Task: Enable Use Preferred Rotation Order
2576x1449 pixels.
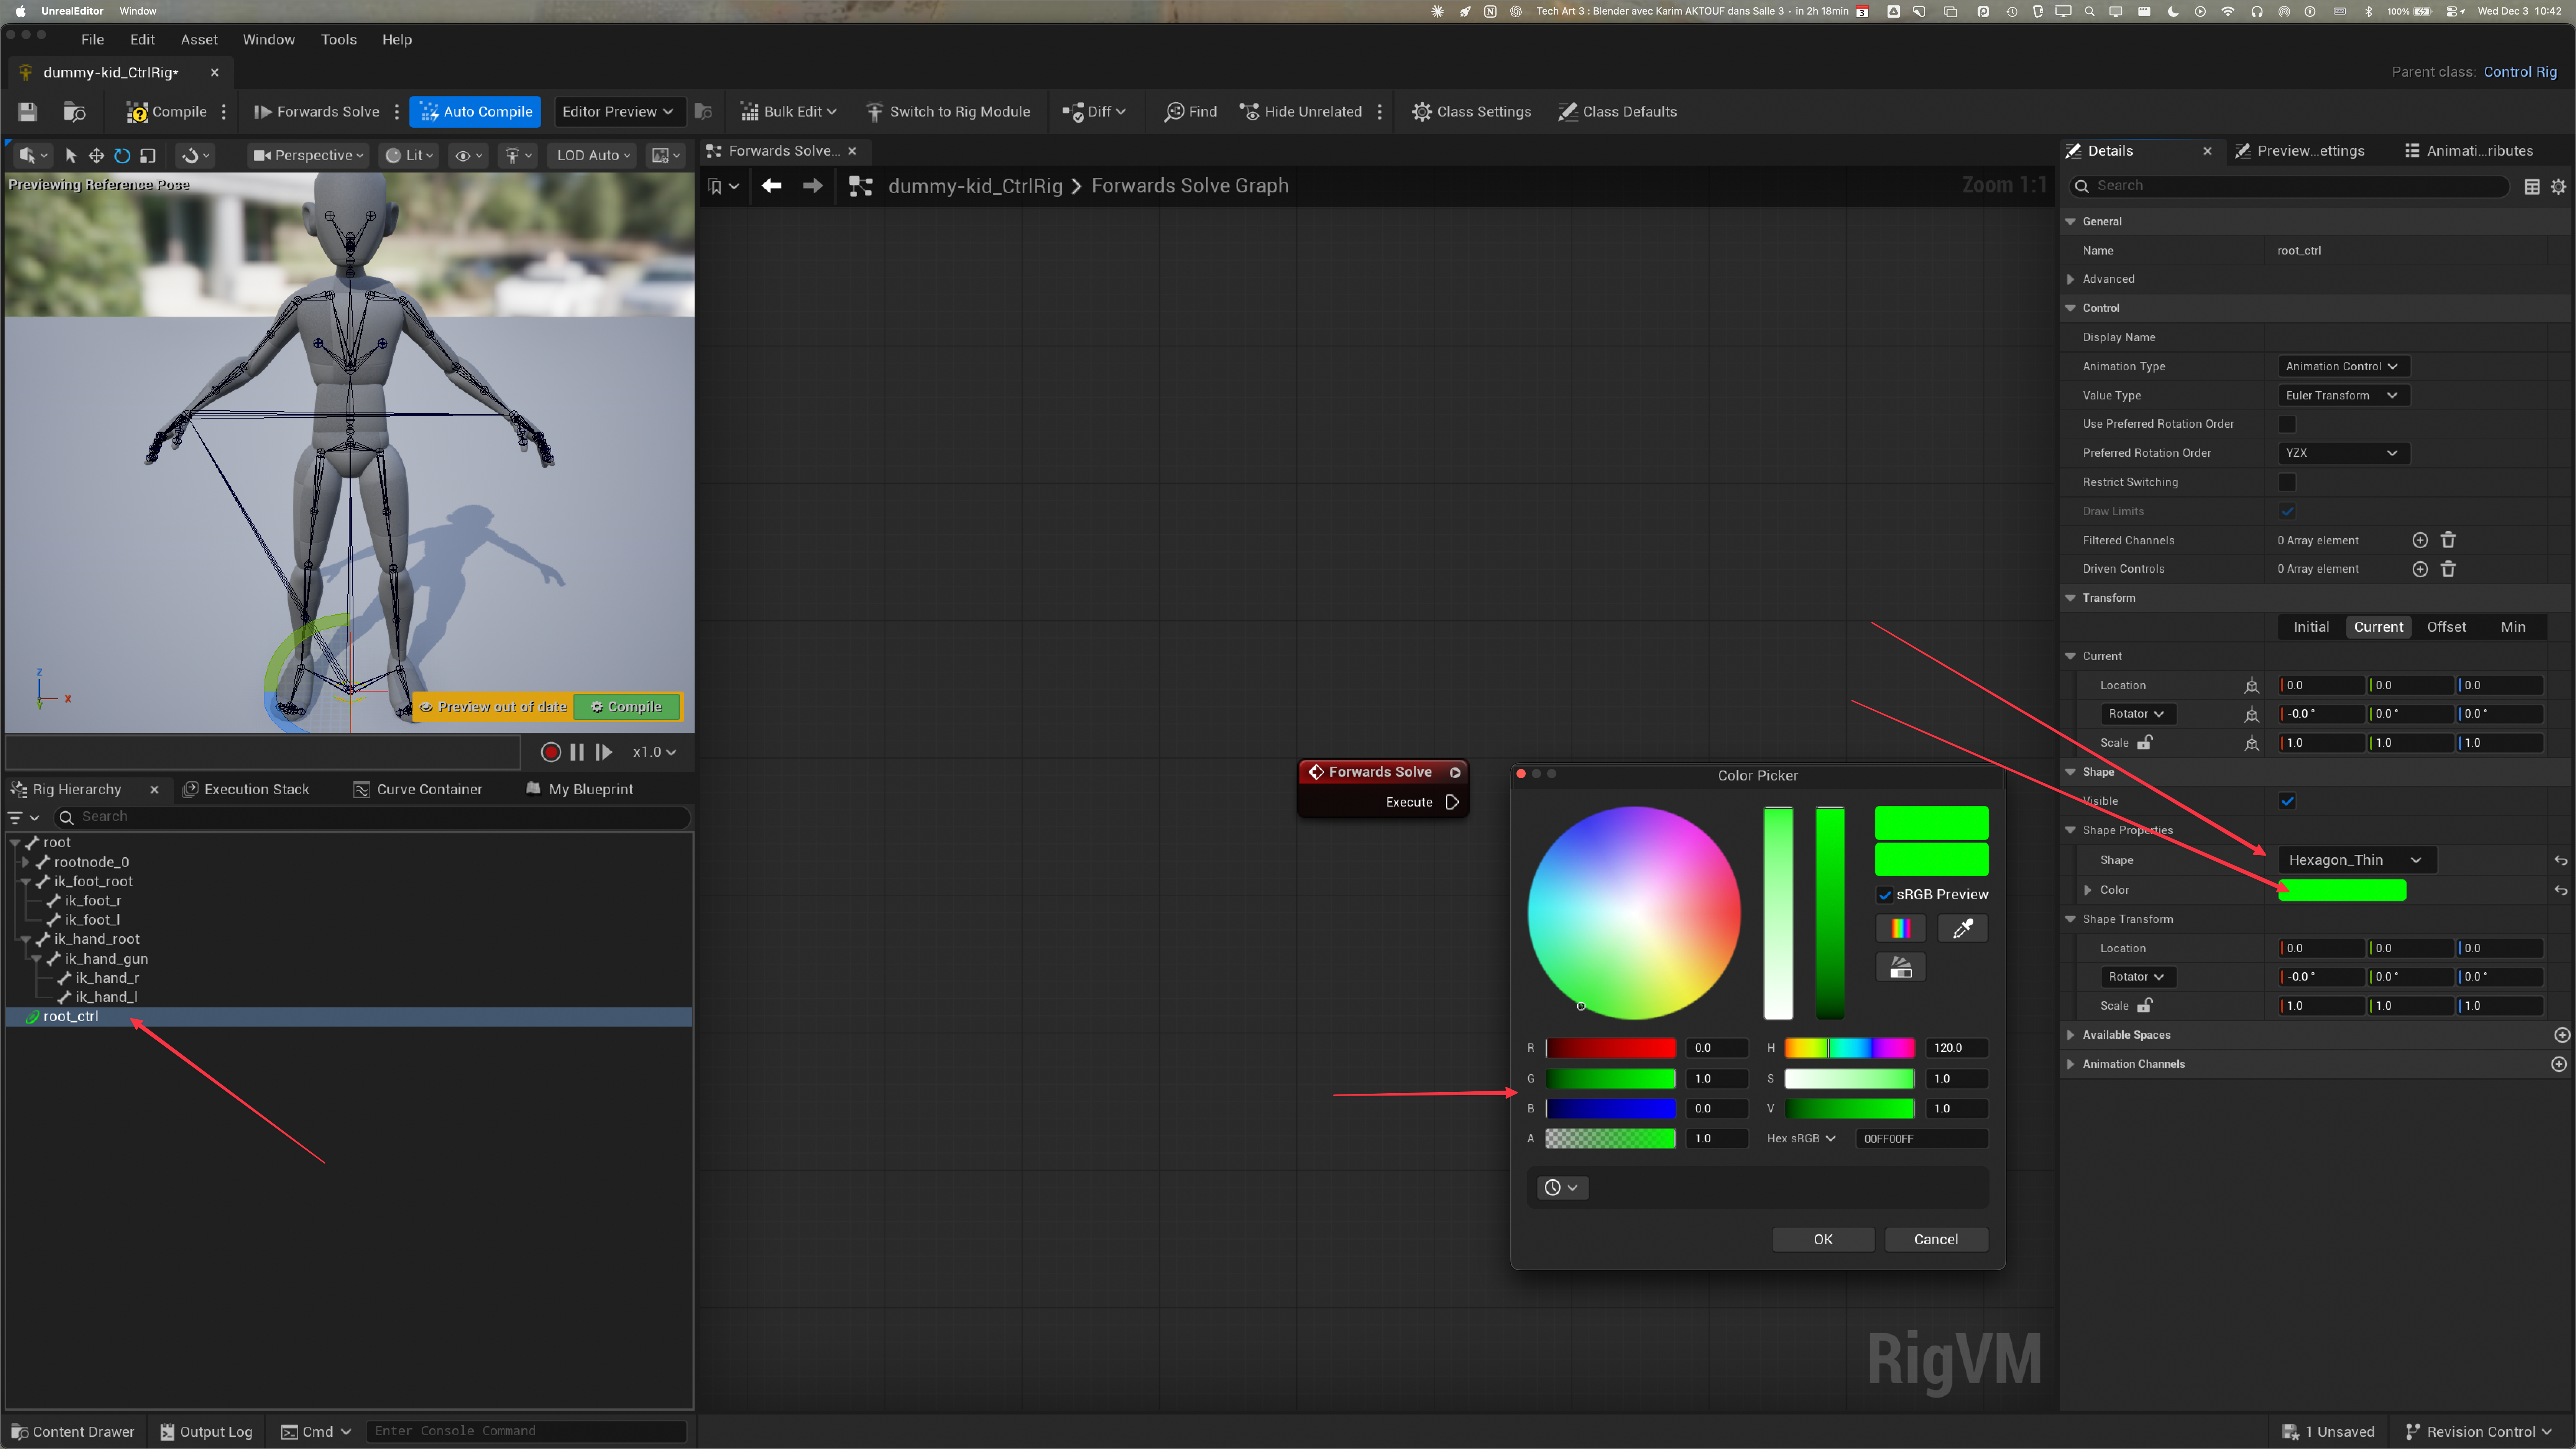Action: click(2287, 424)
